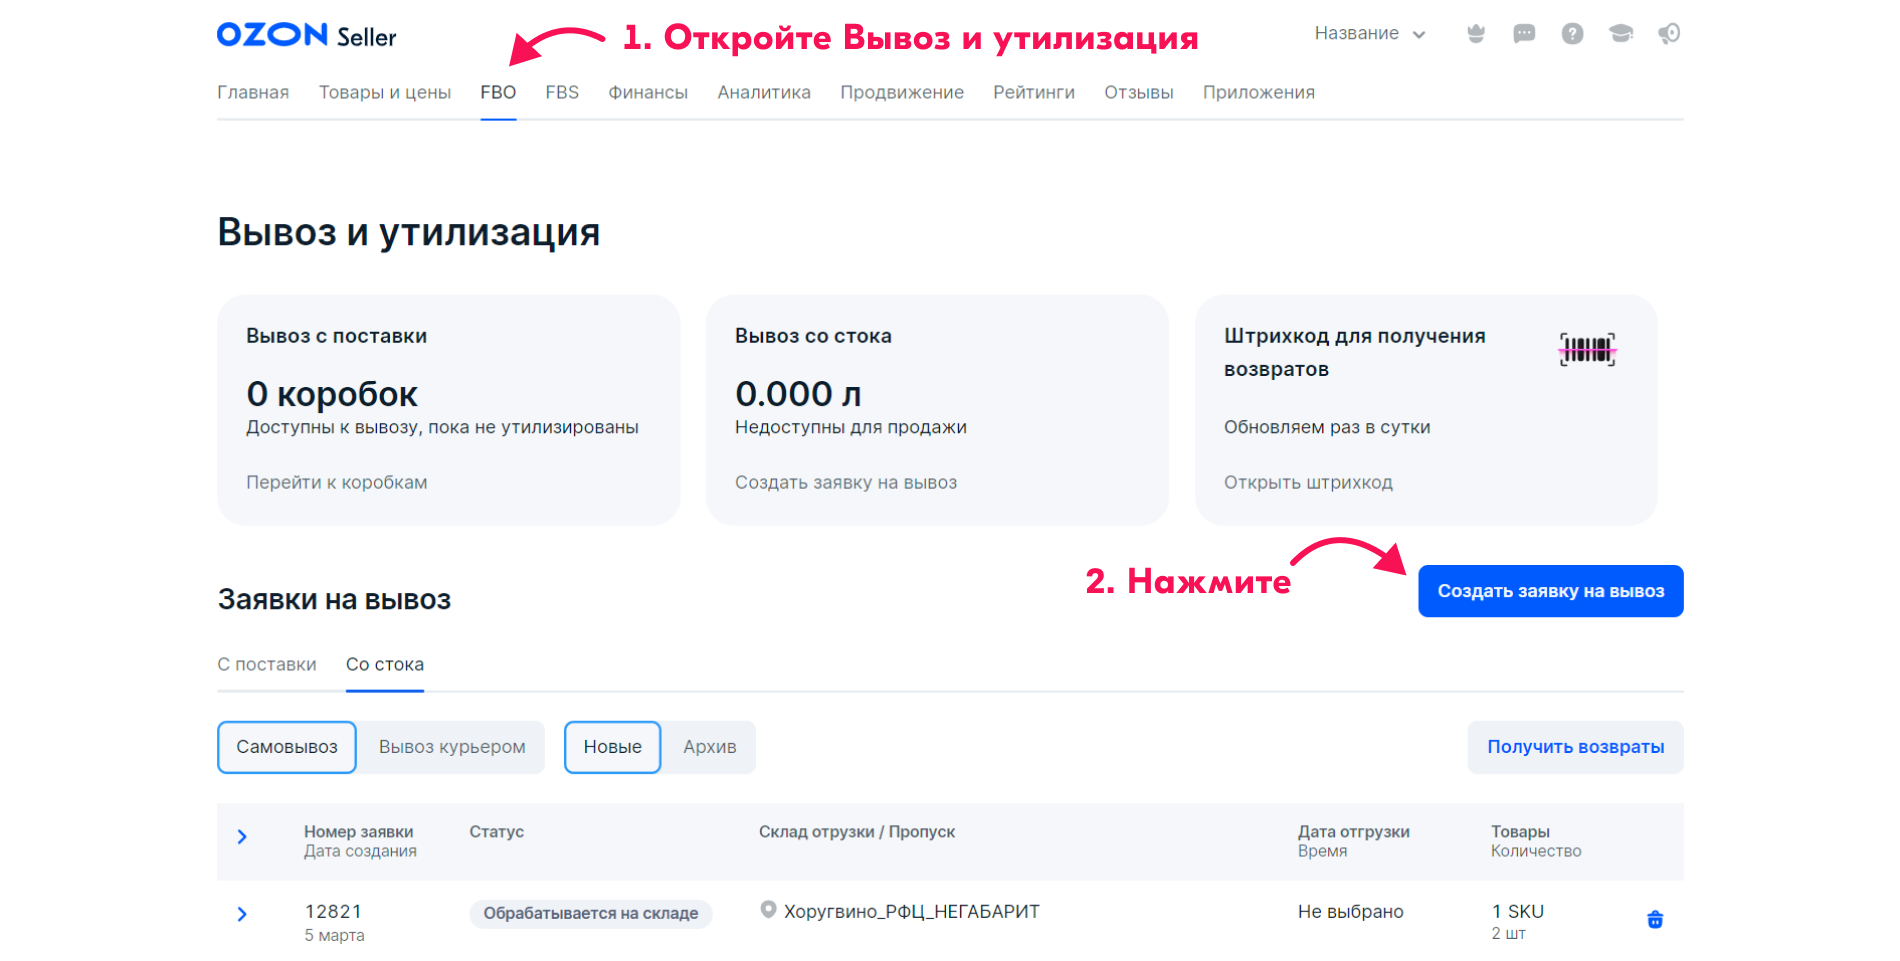Open the FBS menu item

[x=562, y=92]
